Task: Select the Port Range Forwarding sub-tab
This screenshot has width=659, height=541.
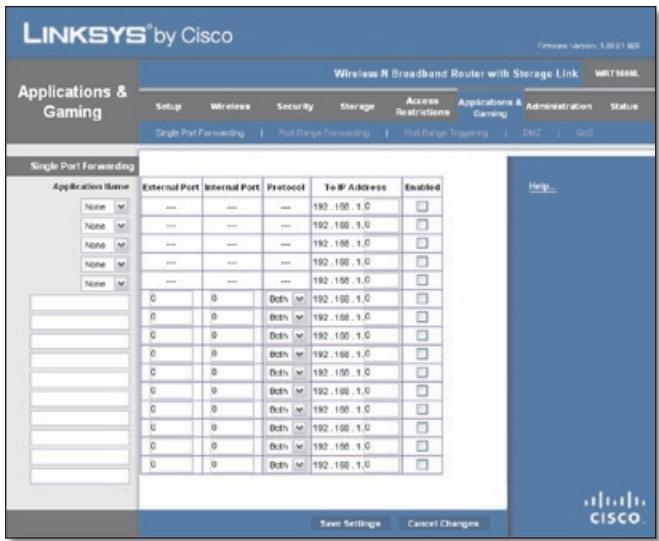Action: [324, 133]
